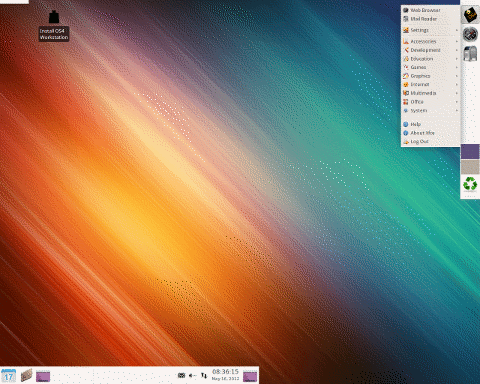Click the OS4 application menu button
This screenshot has height=384, width=480.
tap(470, 15)
